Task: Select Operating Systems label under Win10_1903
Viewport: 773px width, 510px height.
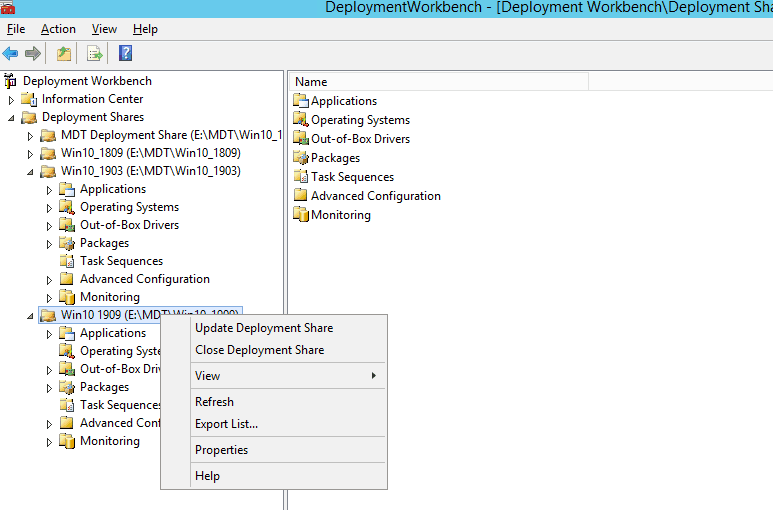Action: [130, 207]
